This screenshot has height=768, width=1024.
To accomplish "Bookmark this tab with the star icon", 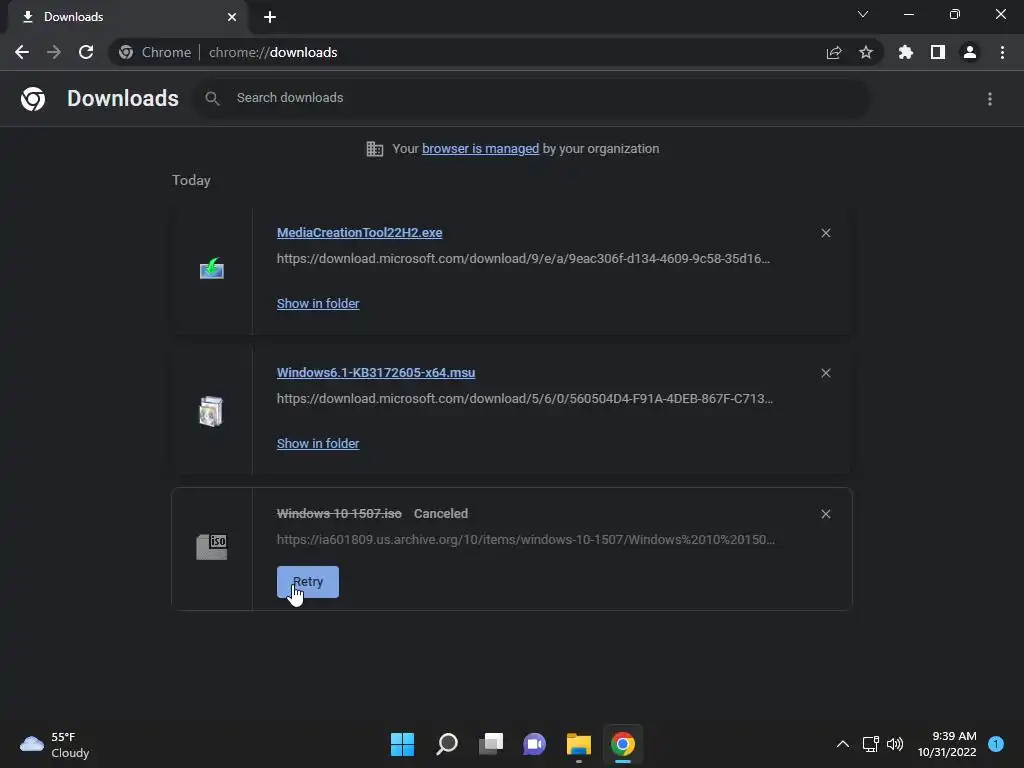I will point(866,52).
